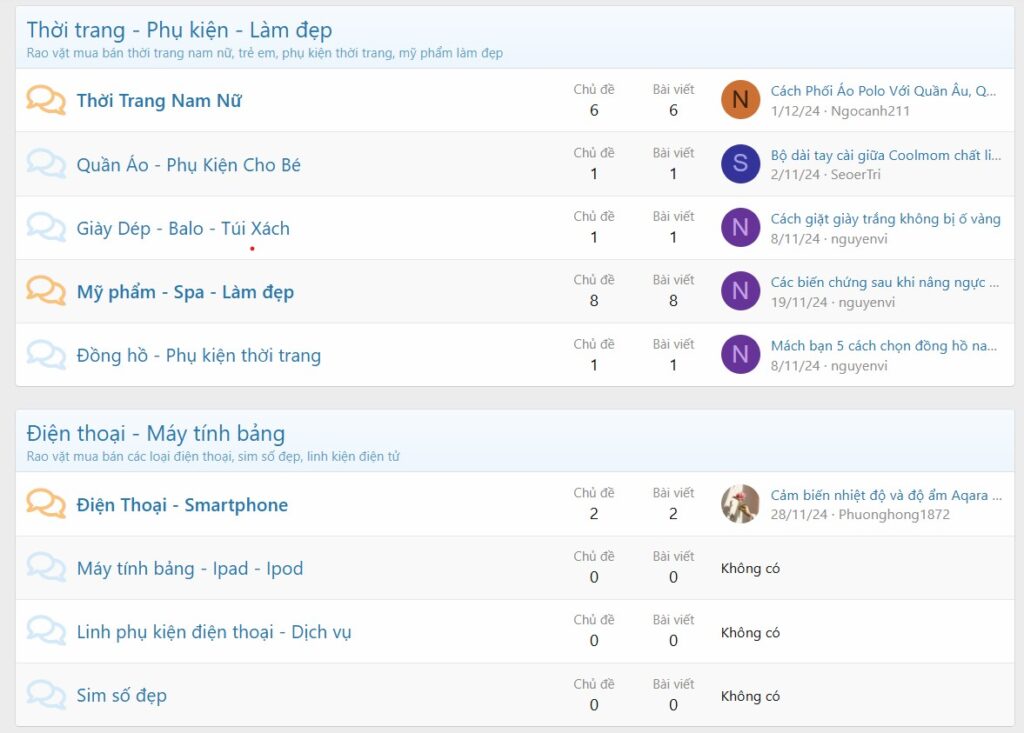Select the speech bubble icon for Mỹ phẩm - Spa - Làm đẹp
Viewport: 1024px width, 733px height.
(46, 291)
